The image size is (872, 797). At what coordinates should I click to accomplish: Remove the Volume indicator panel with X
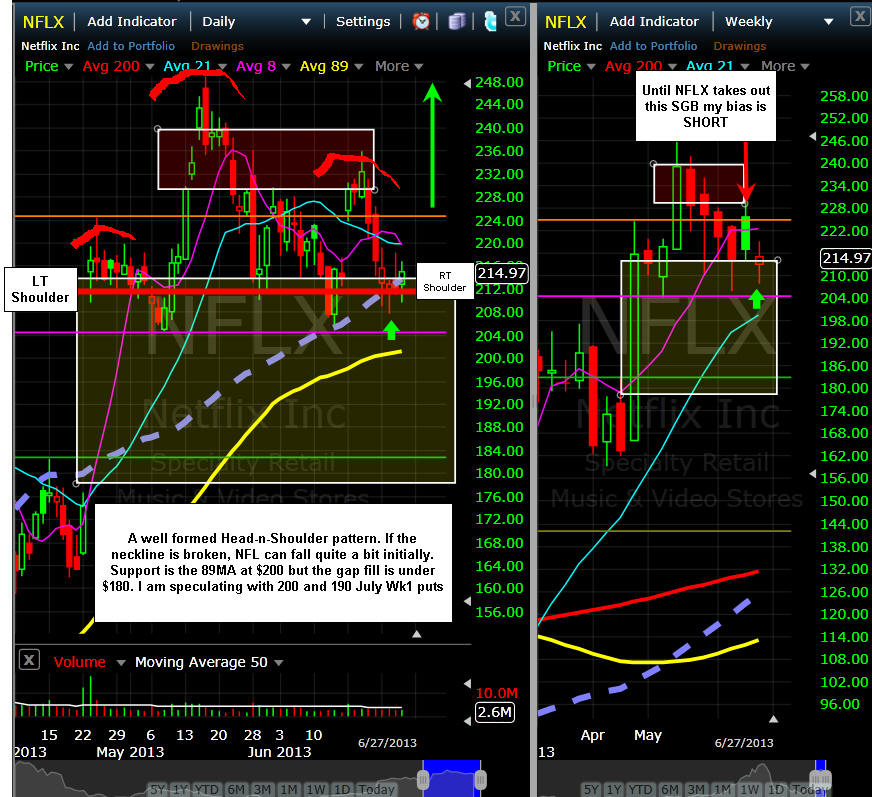click(x=29, y=660)
